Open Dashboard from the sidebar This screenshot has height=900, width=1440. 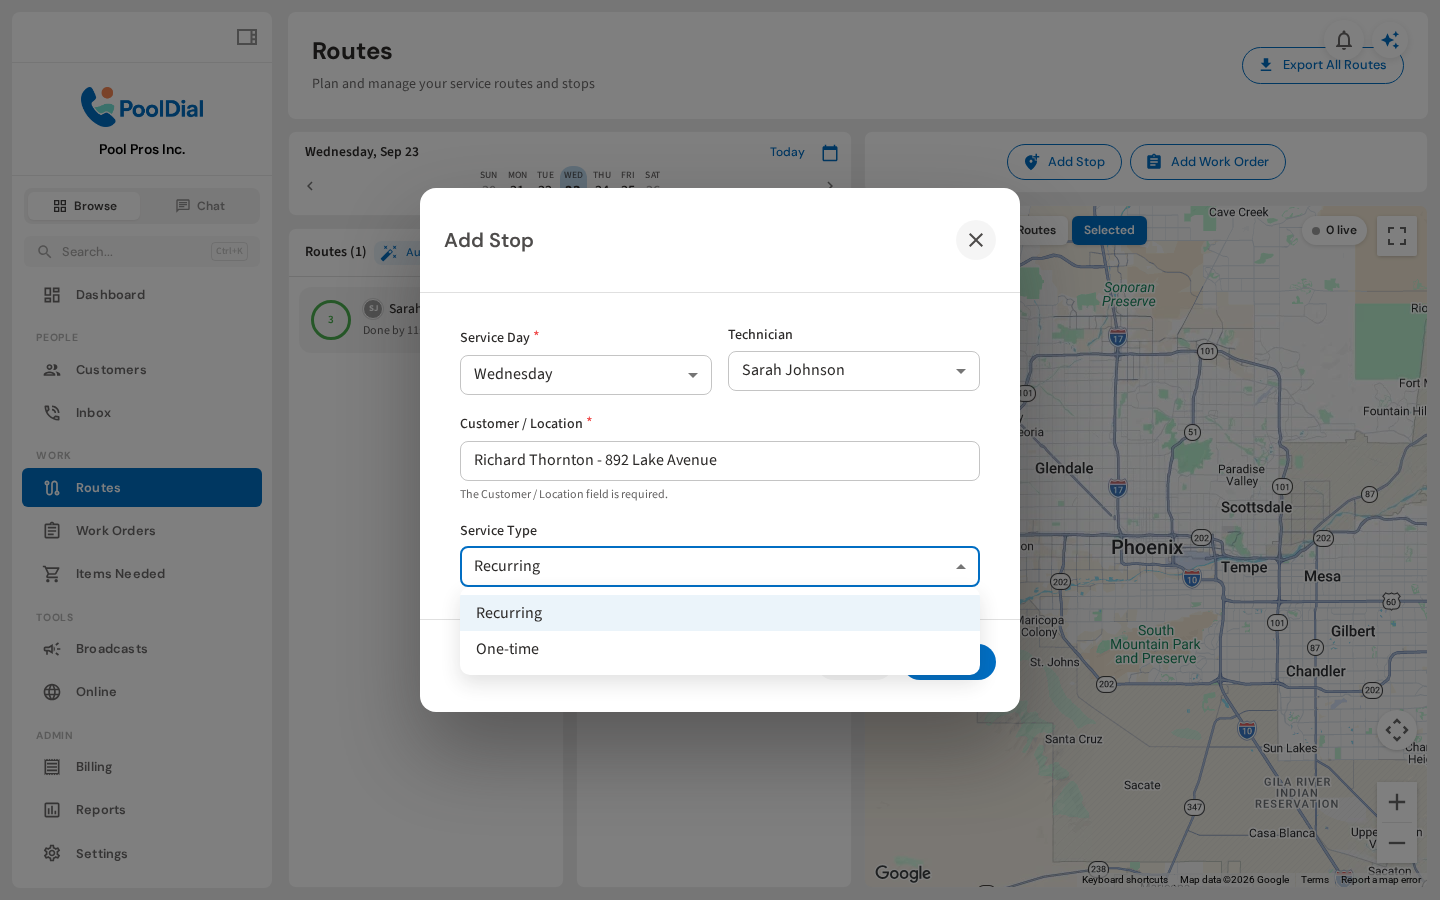pos(142,295)
